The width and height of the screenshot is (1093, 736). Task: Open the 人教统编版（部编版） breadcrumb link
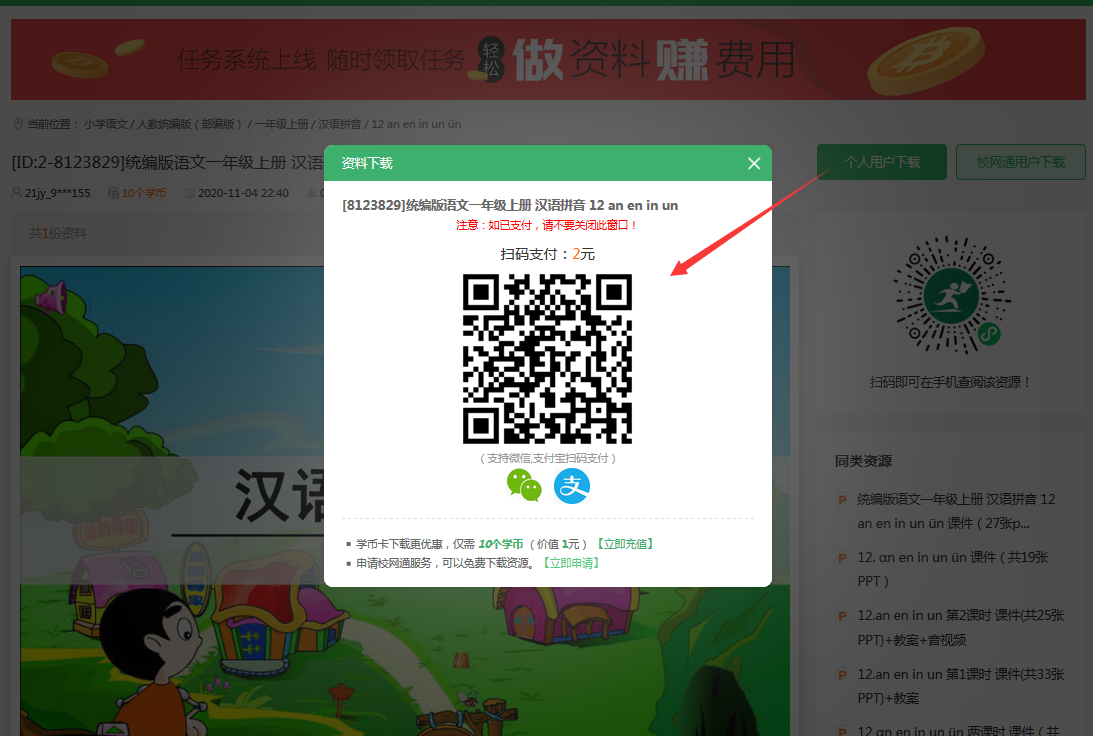(x=190, y=124)
